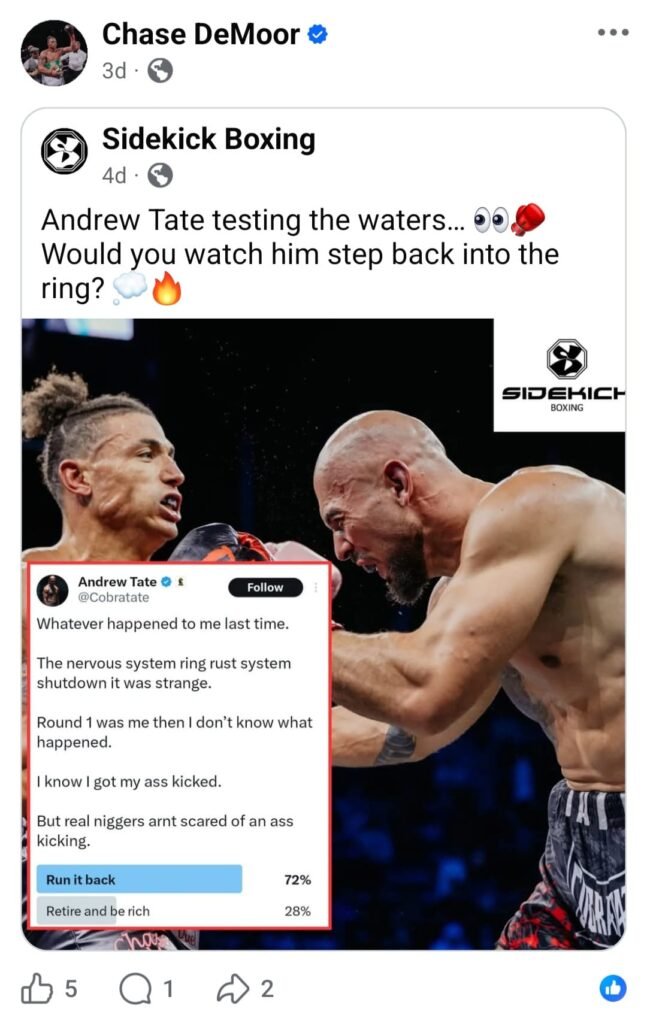Click the Sidekick Boxing logo on the image
647x1024 pixels.
[566, 375]
